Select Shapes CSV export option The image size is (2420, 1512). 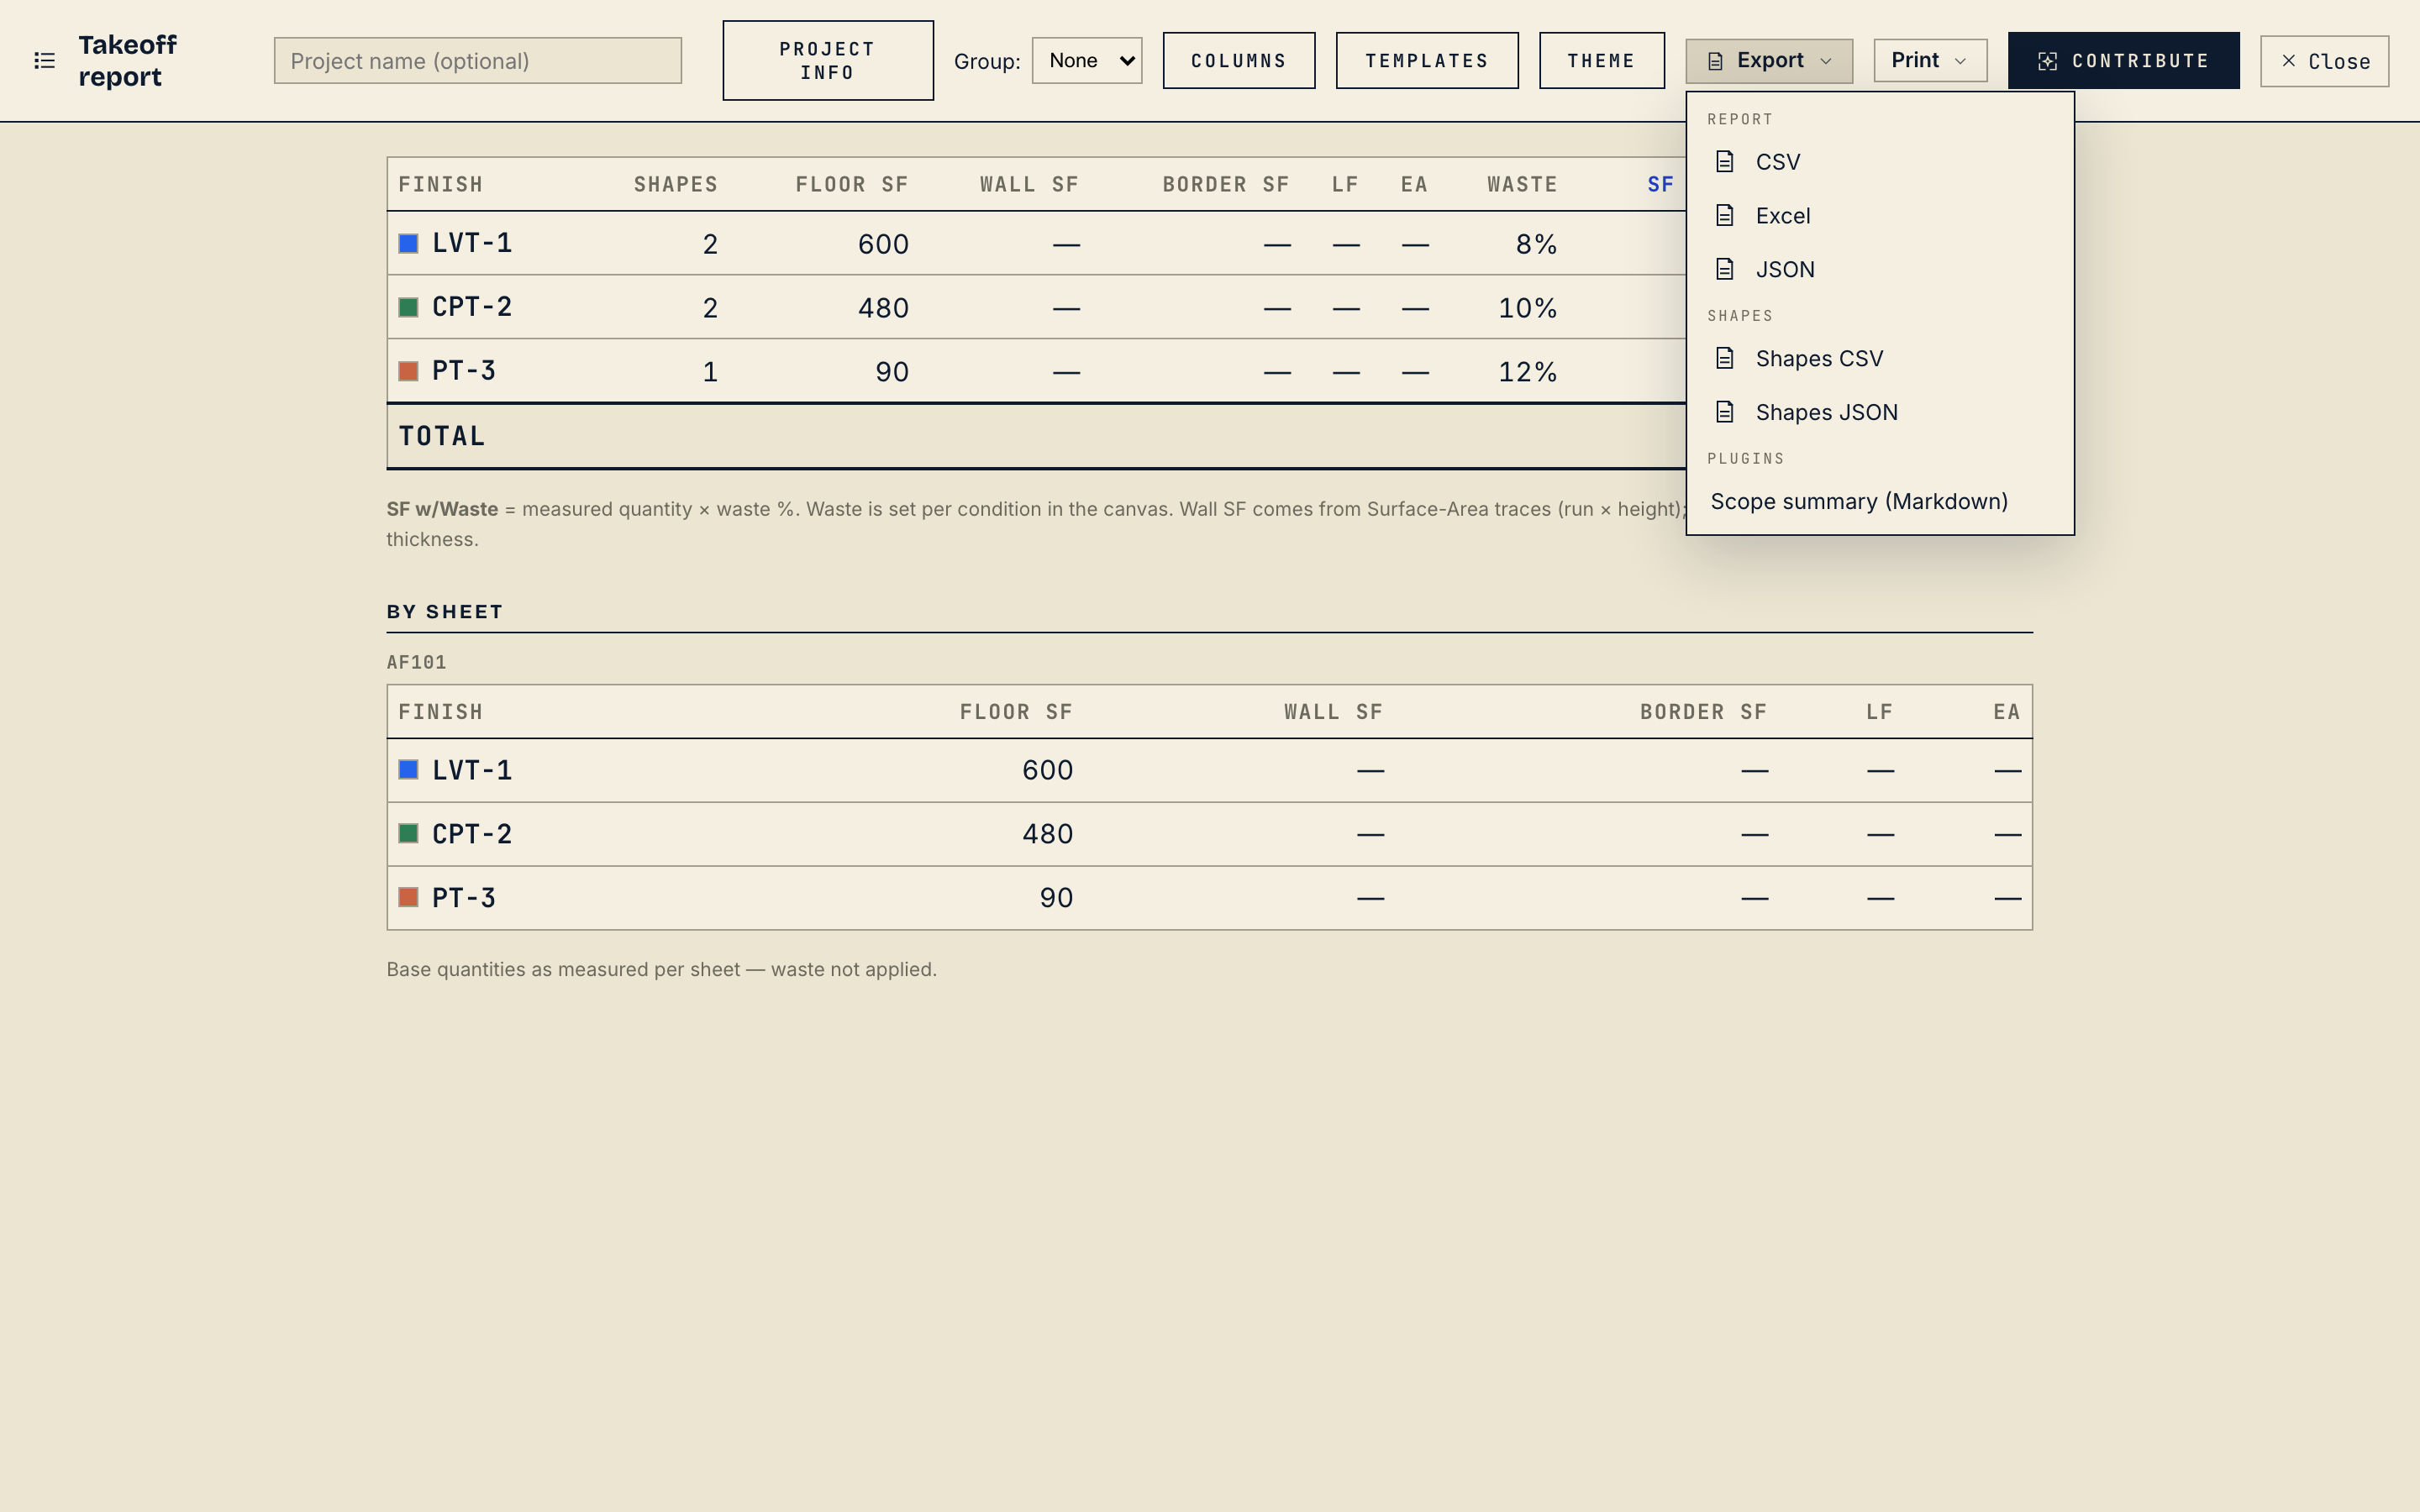point(1880,359)
